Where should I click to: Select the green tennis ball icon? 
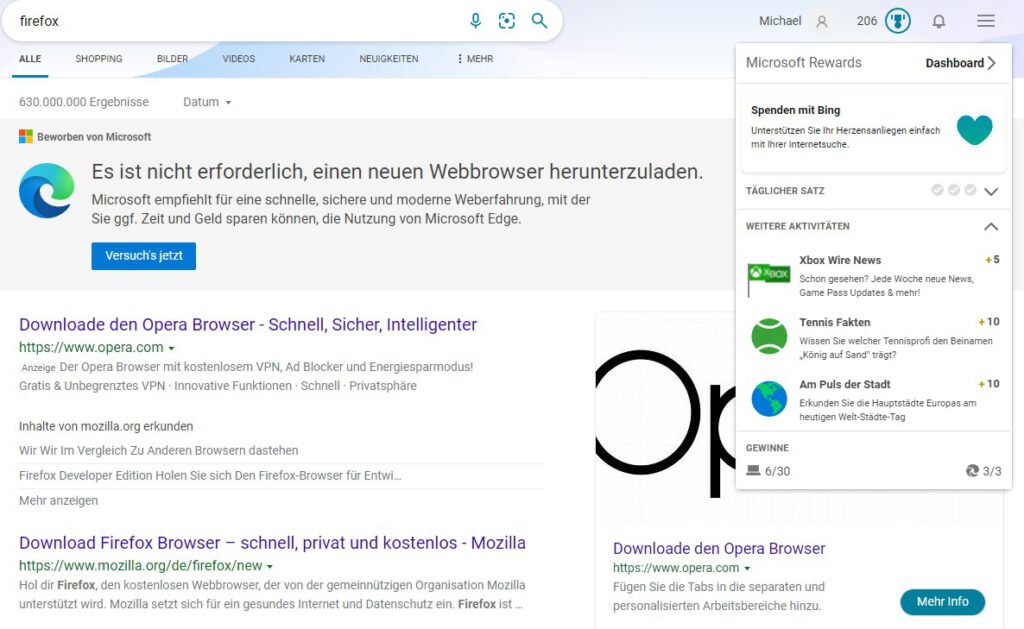(x=769, y=336)
